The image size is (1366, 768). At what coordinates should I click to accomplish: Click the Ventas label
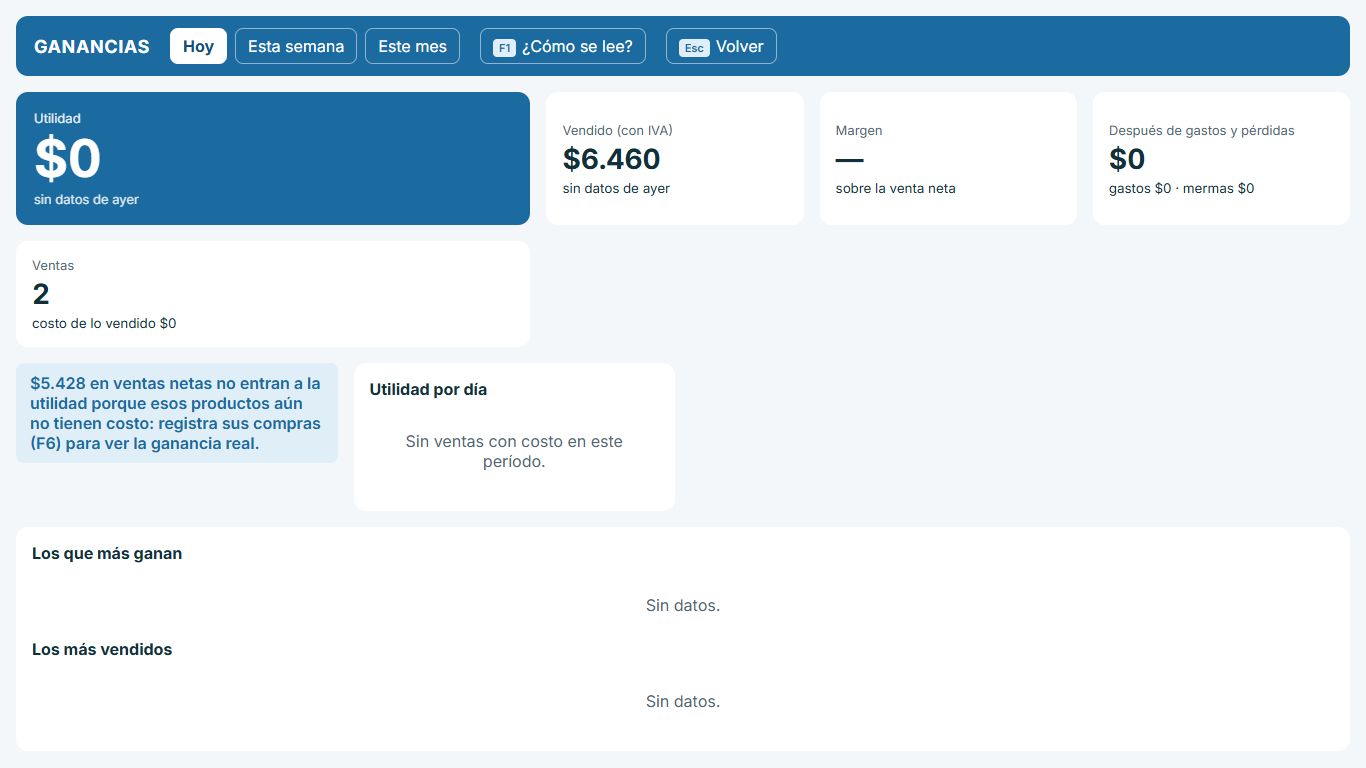[x=53, y=266]
